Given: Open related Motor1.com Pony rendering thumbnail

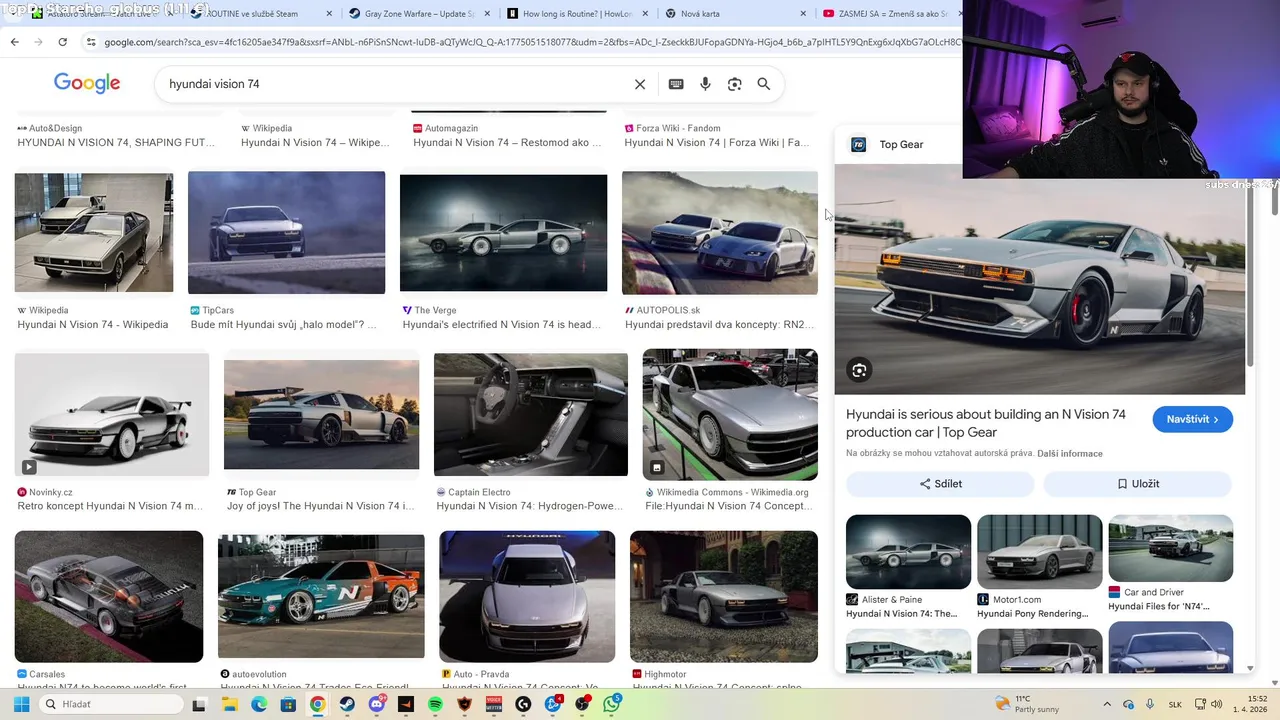Looking at the screenshot, I should 1040,552.
